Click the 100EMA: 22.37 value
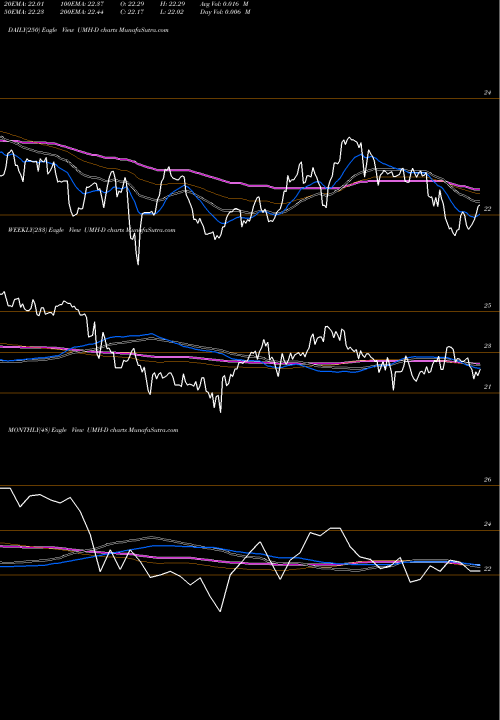500x720 pixels. tap(81, 4)
